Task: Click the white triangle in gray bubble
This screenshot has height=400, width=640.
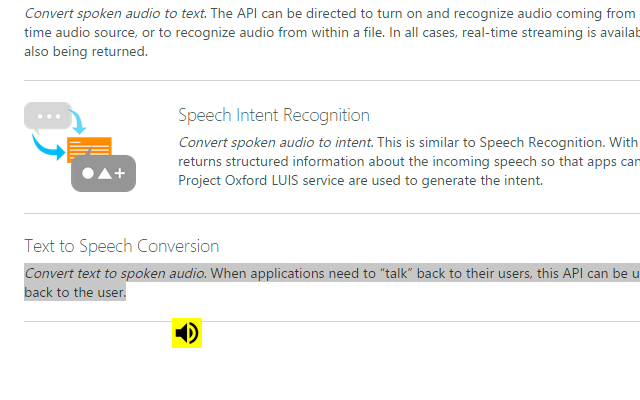Action: (x=104, y=173)
